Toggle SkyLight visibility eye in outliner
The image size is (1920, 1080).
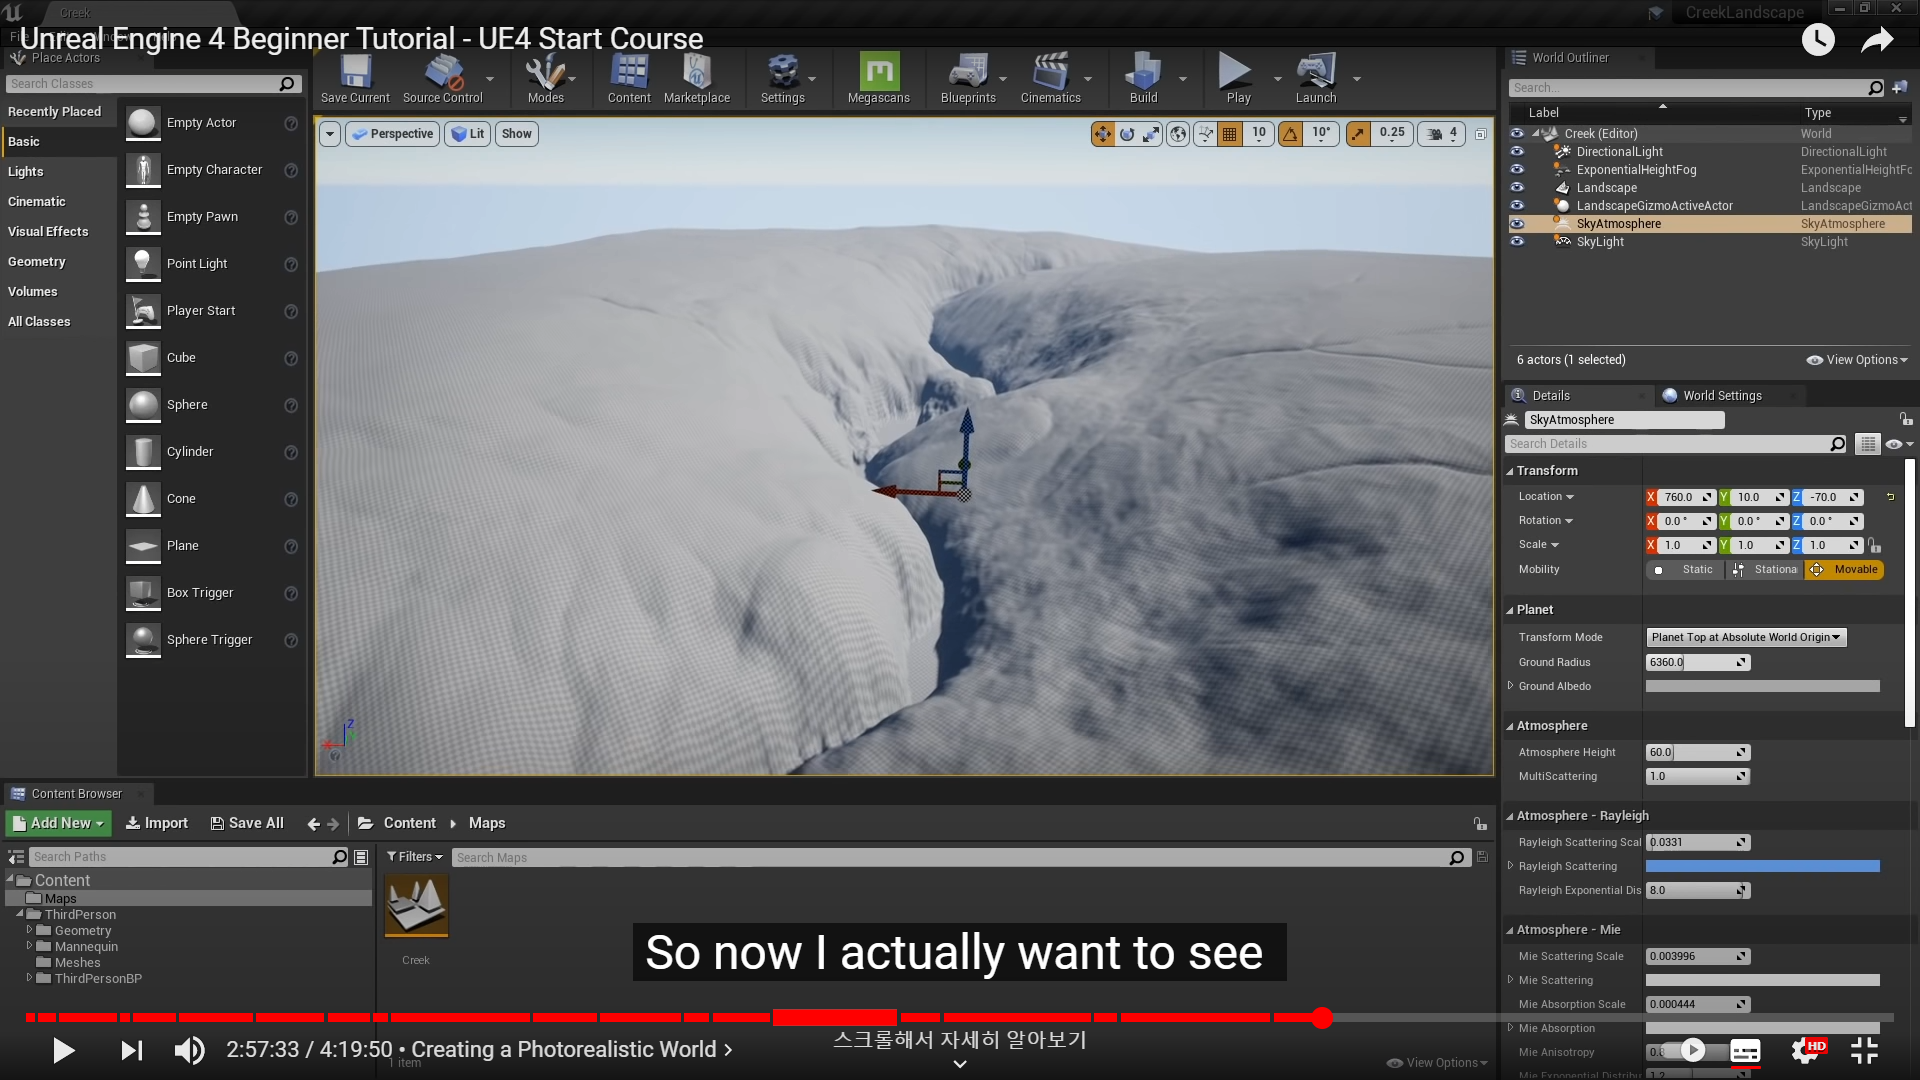[1517, 242]
